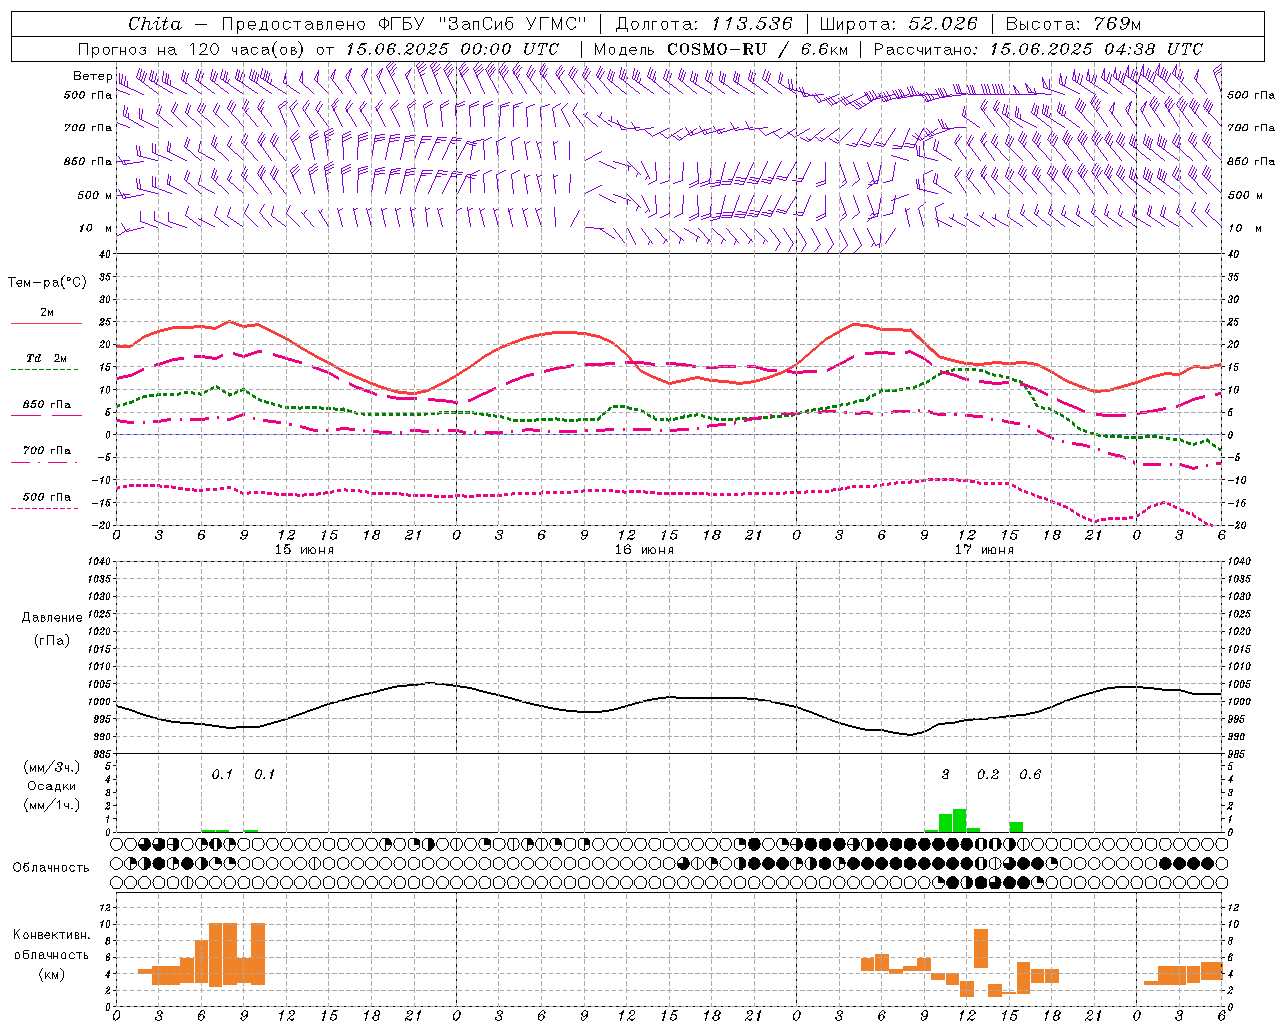Image resolution: width=1280 pixels, height=1024 pixels.
Task: Click the "Тем-ра(°C)" temperature panel label
Action: (x=47, y=283)
